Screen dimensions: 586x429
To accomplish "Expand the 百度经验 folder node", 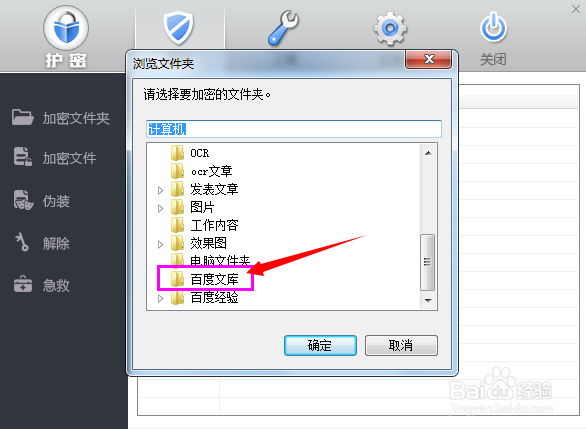I will 160,299.
